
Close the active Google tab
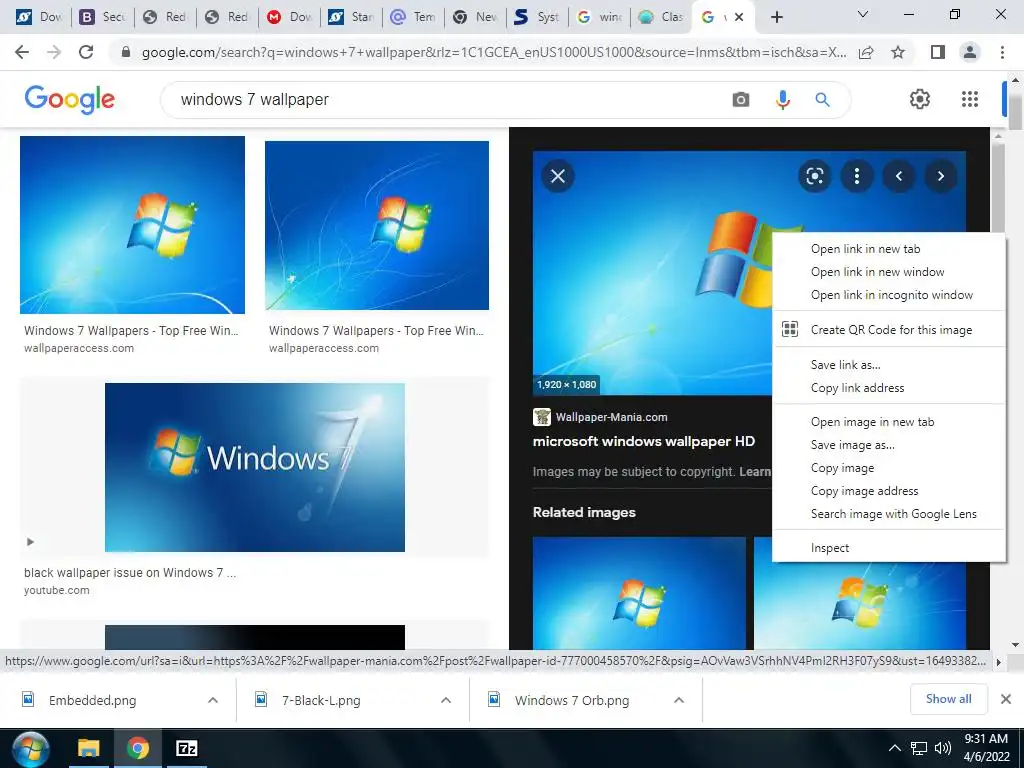739,17
